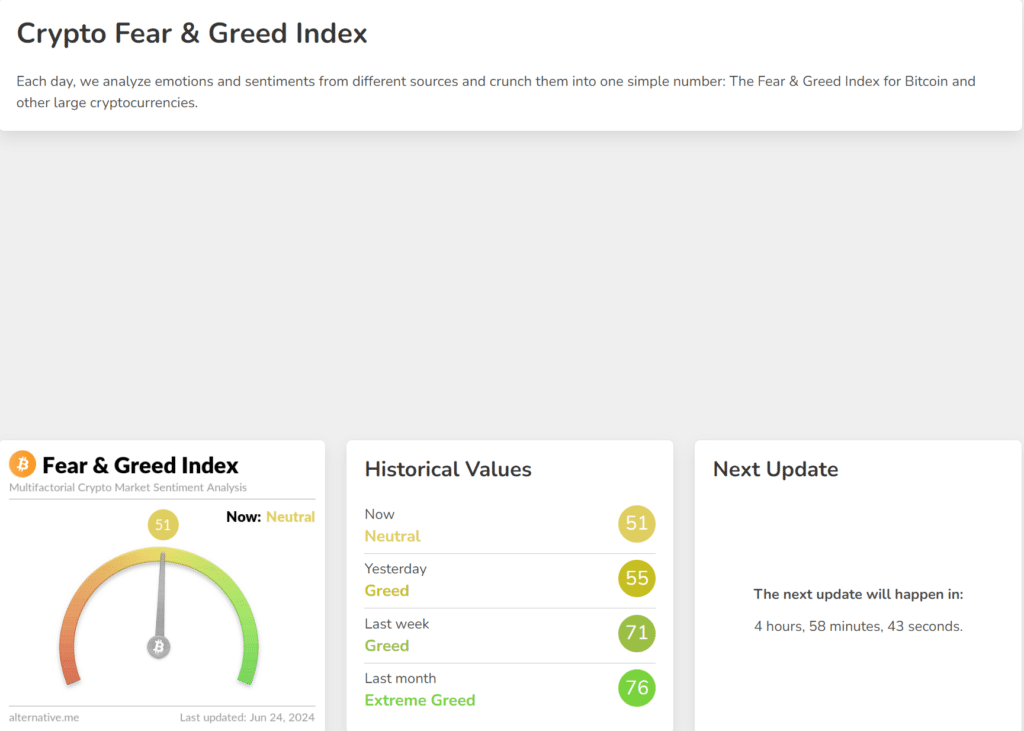Click the Last month row label
The height and width of the screenshot is (731, 1024).
[400, 678]
